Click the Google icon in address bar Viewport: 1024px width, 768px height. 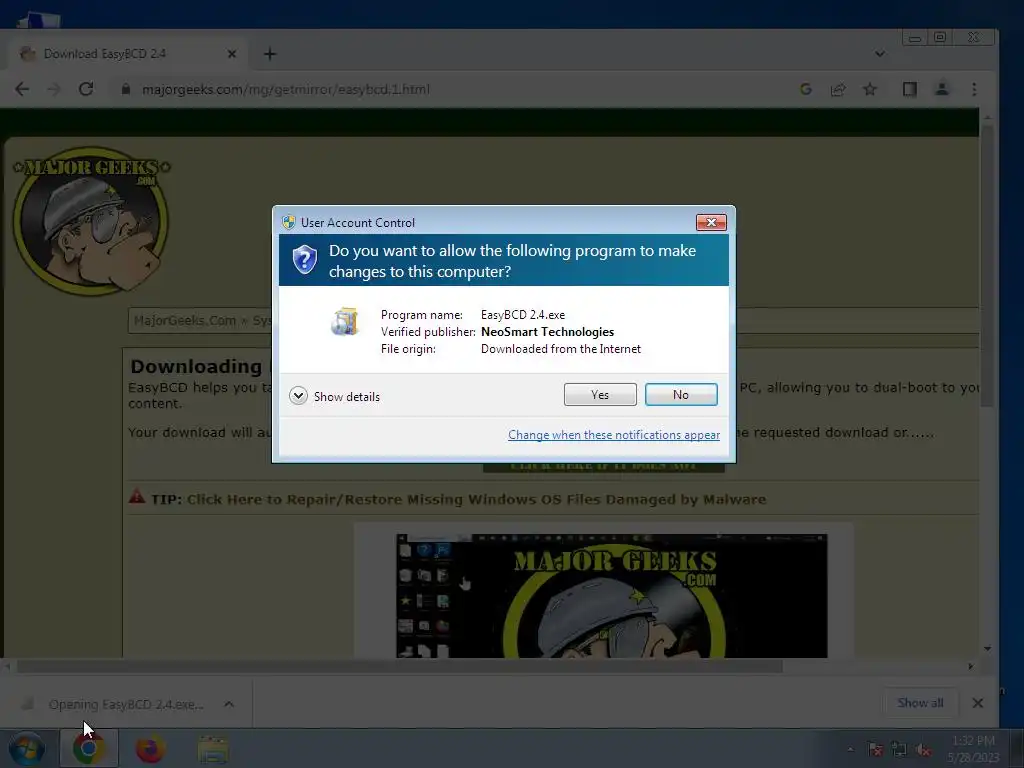click(805, 89)
